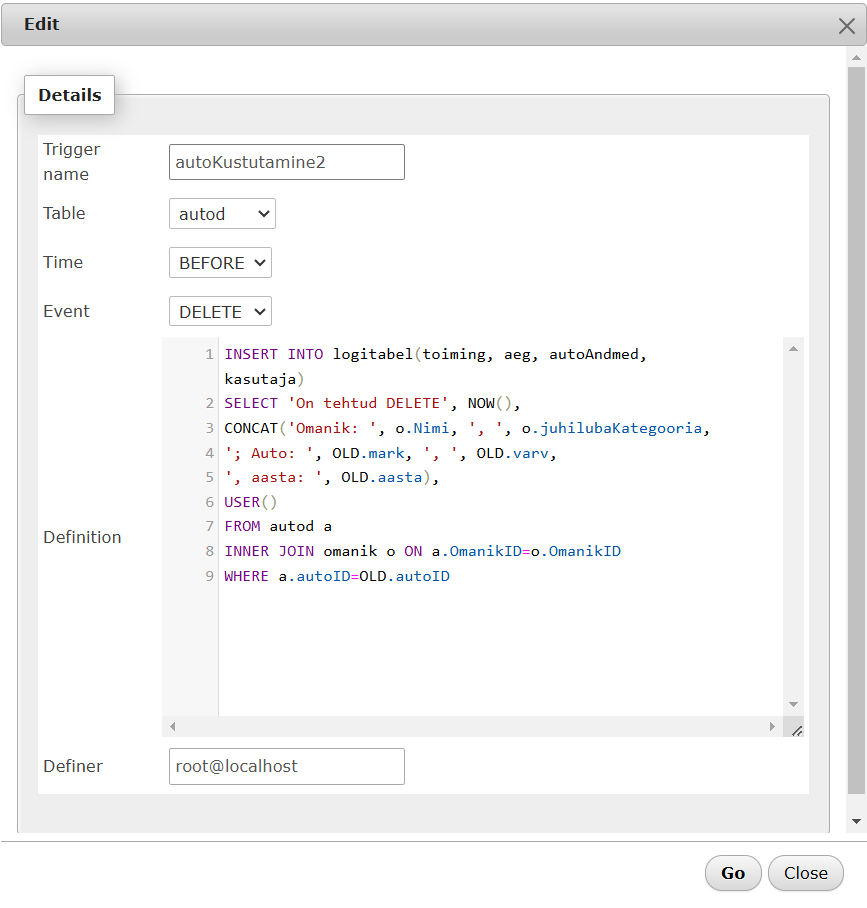The width and height of the screenshot is (867, 908).
Task: Select the Details tab
Action: [x=69, y=95]
